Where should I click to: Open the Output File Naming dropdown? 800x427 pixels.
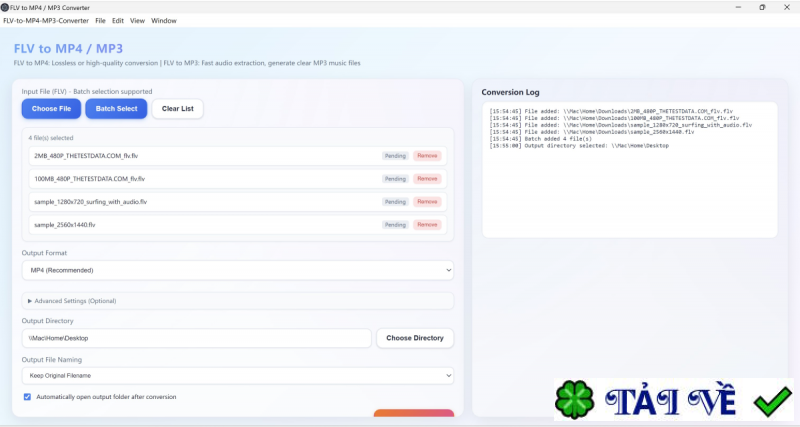point(238,375)
